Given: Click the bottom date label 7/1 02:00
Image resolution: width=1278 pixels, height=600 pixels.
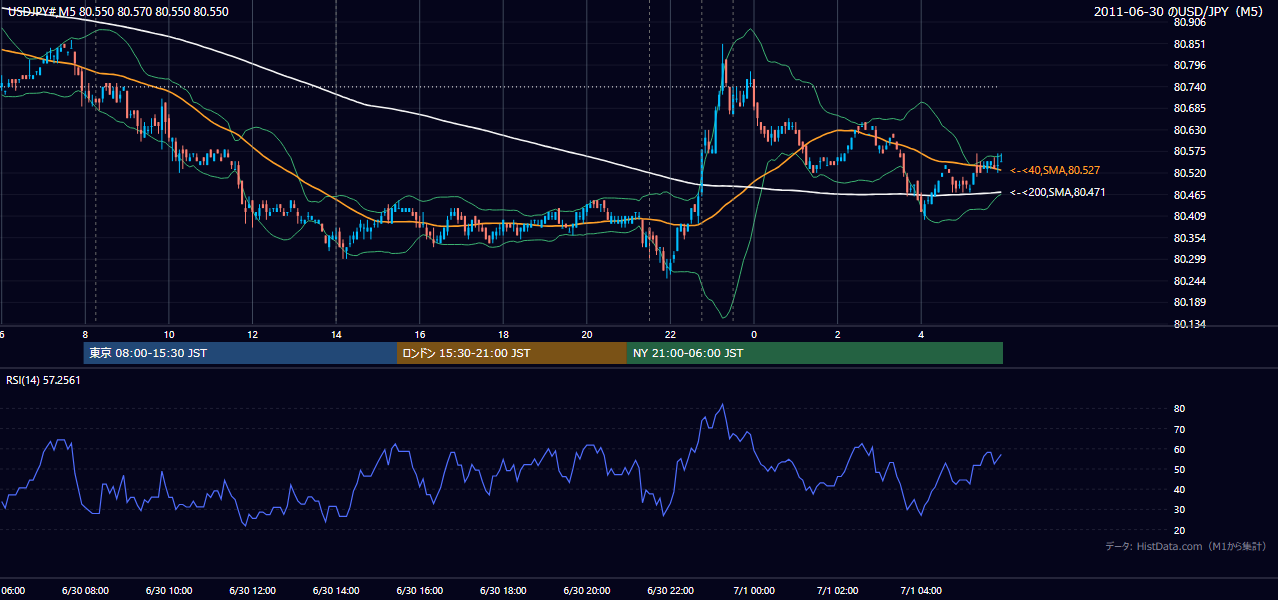Looking at the screenshot, I should (x=838, y=591).
